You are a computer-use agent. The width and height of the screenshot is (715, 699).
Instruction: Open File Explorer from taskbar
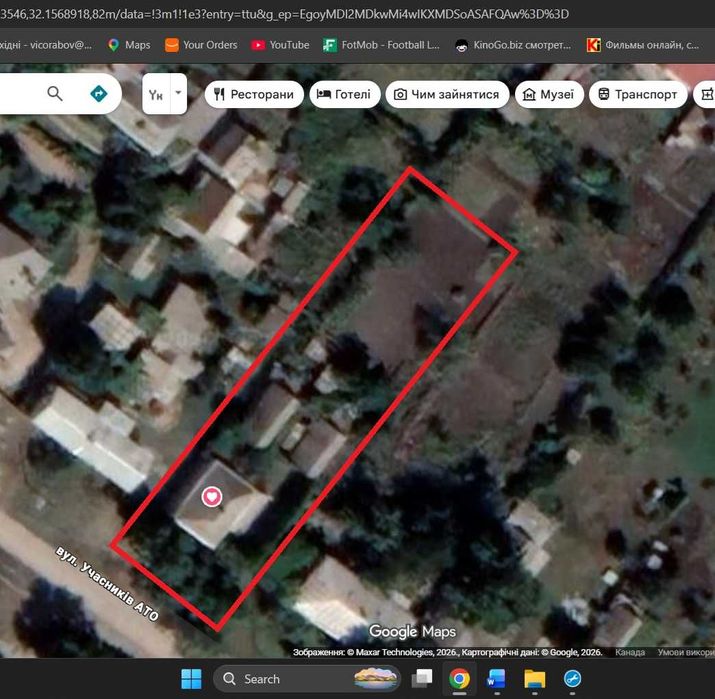coord(534,678)
